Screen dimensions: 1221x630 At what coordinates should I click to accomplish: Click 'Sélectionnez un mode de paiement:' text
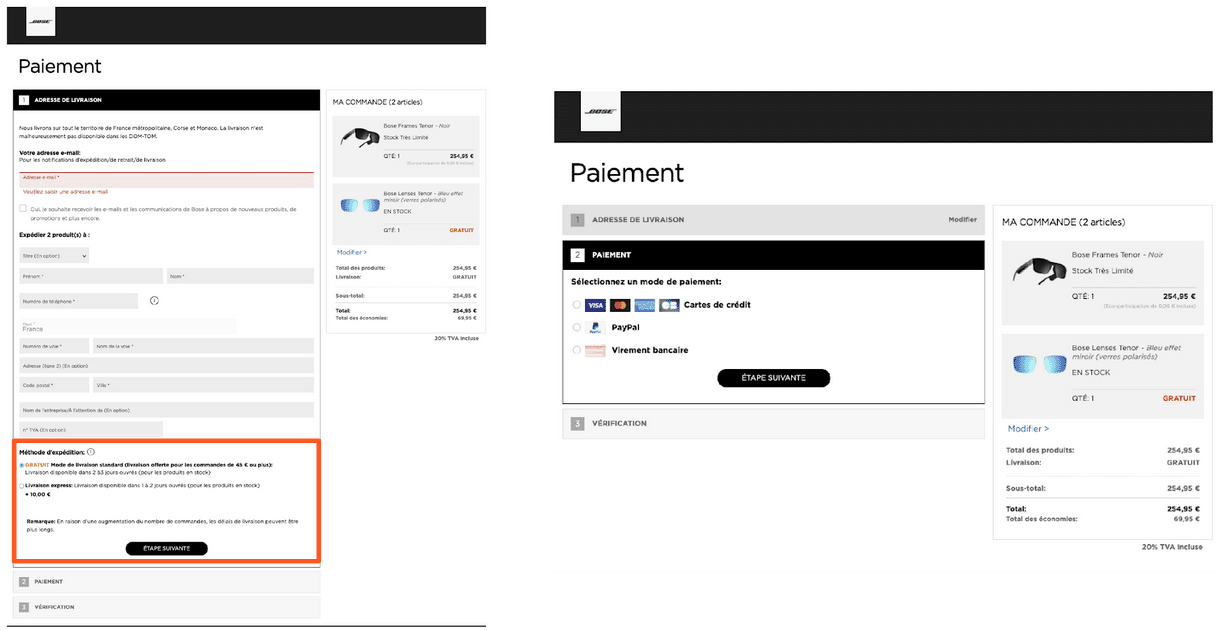click(646, 282)
